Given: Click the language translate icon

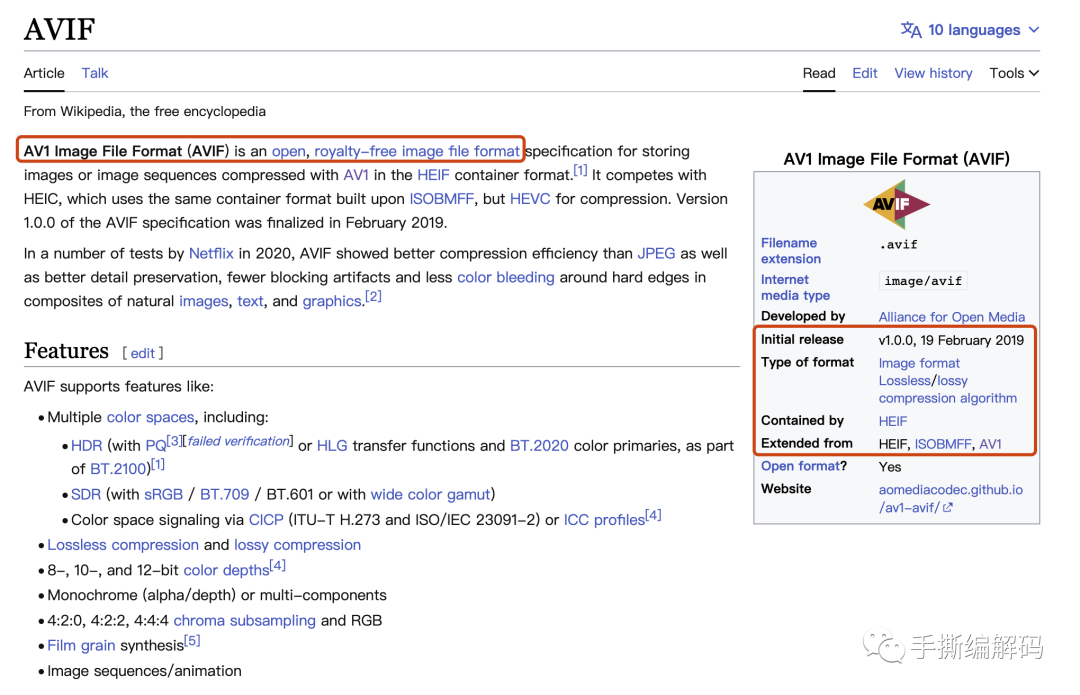Looking at the screenshot, I should click(910, 30).
